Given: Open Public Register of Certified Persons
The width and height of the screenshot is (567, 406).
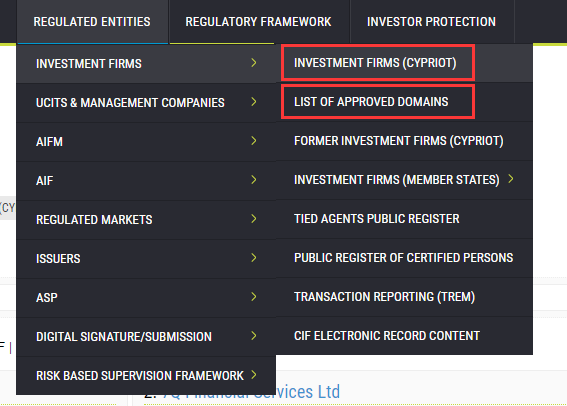Looking at the screenshot, I should [x=404, y=258].
